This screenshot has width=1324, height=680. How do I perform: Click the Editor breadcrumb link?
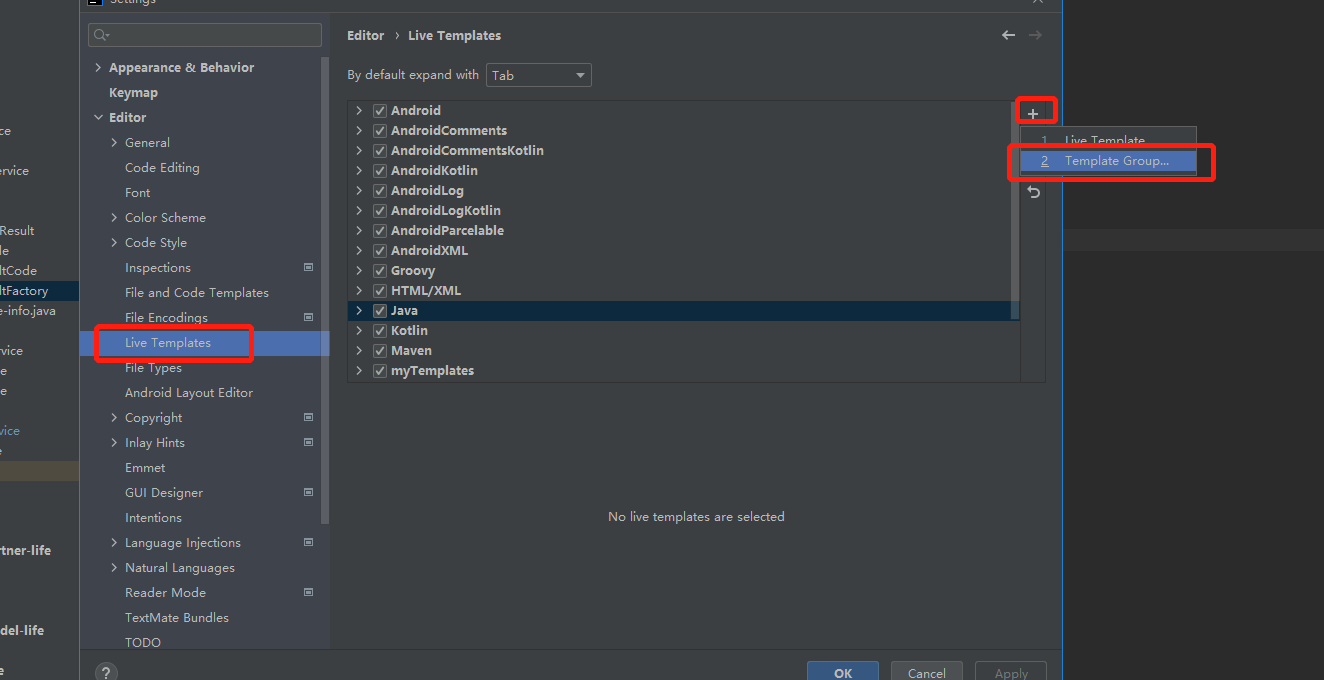365,35
